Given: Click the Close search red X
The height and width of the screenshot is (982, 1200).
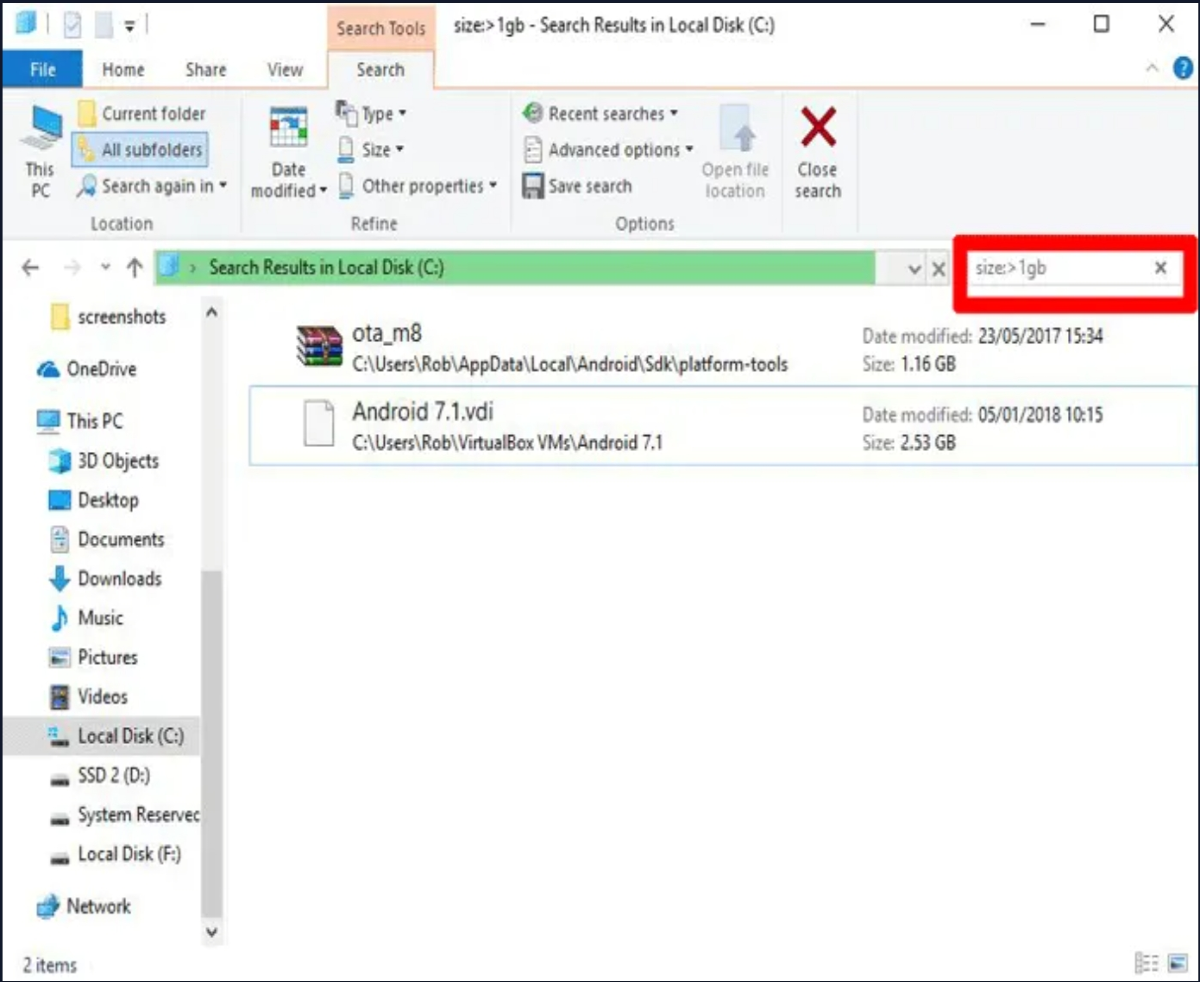Looking at the screenshot, I should click(818, 128).
